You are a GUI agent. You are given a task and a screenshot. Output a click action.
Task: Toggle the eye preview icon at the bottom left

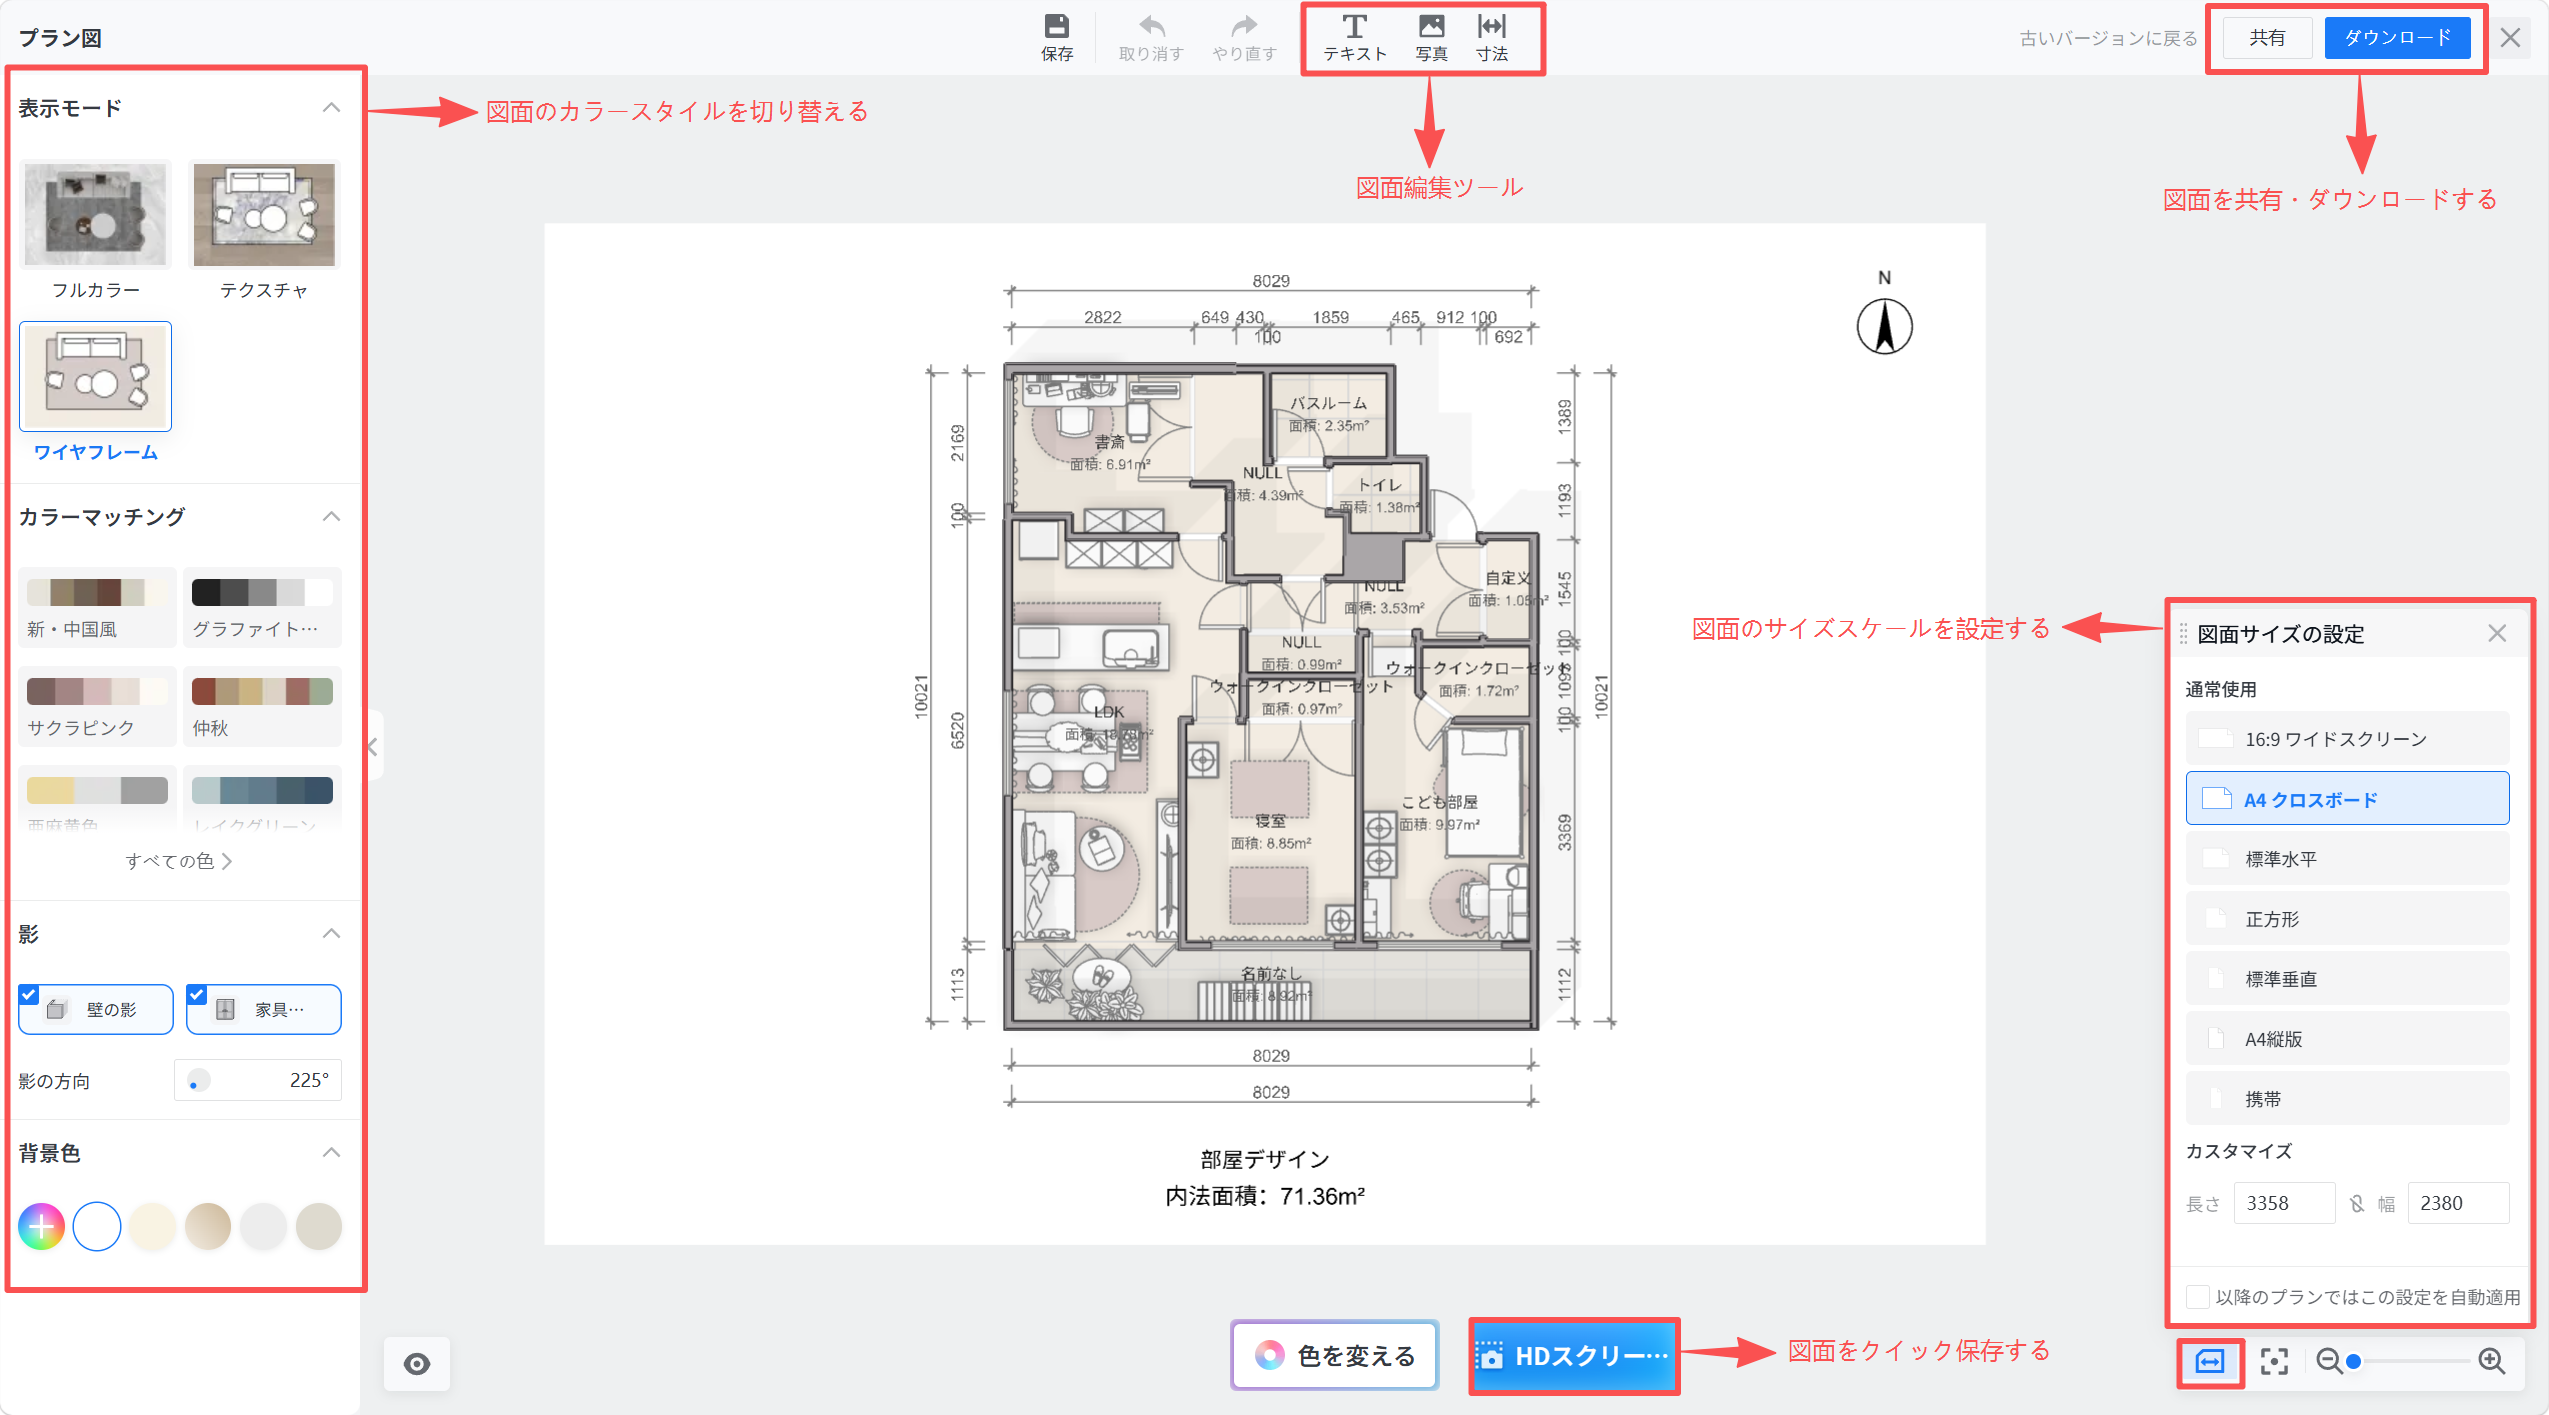tap(417, 1363)
